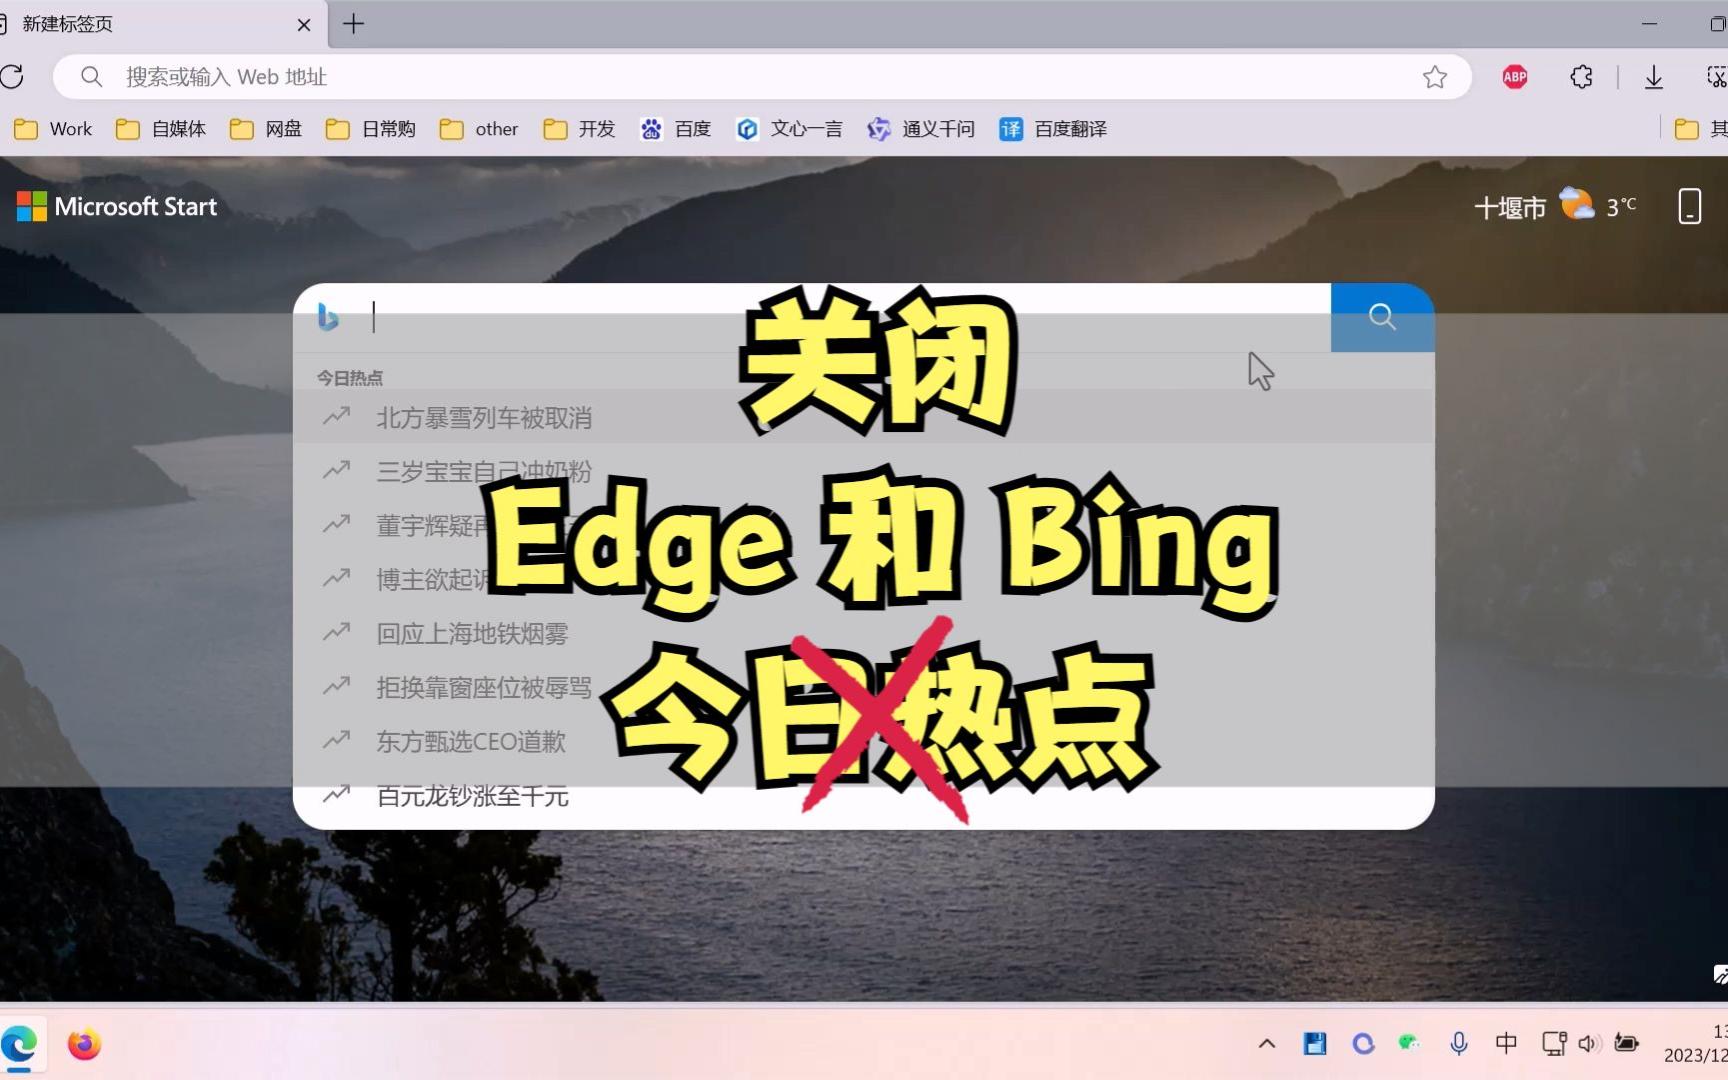This screenshot has width=1728, height=1080.
Task: Click the address bar search field
Action: [760, 77]
